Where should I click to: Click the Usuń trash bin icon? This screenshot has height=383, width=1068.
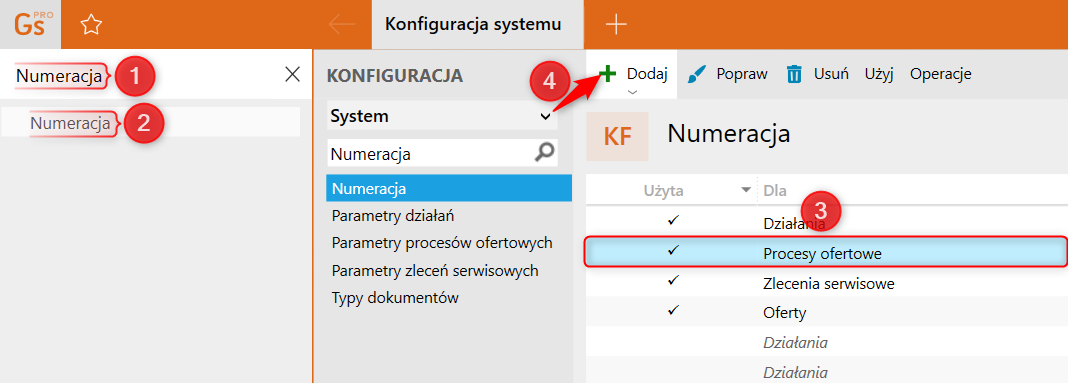794,74
